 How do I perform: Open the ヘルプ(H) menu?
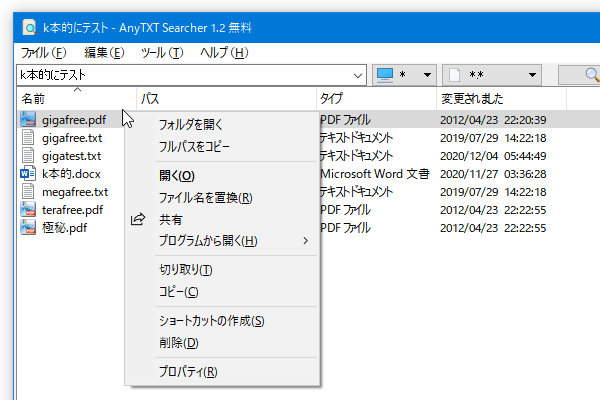point(224,52)
